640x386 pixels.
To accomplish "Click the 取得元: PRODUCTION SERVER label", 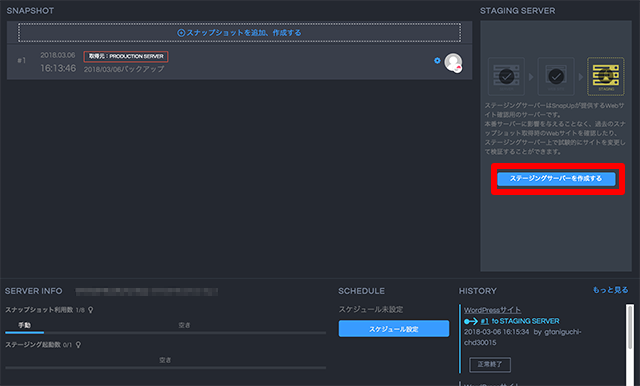I will point(126,56).
